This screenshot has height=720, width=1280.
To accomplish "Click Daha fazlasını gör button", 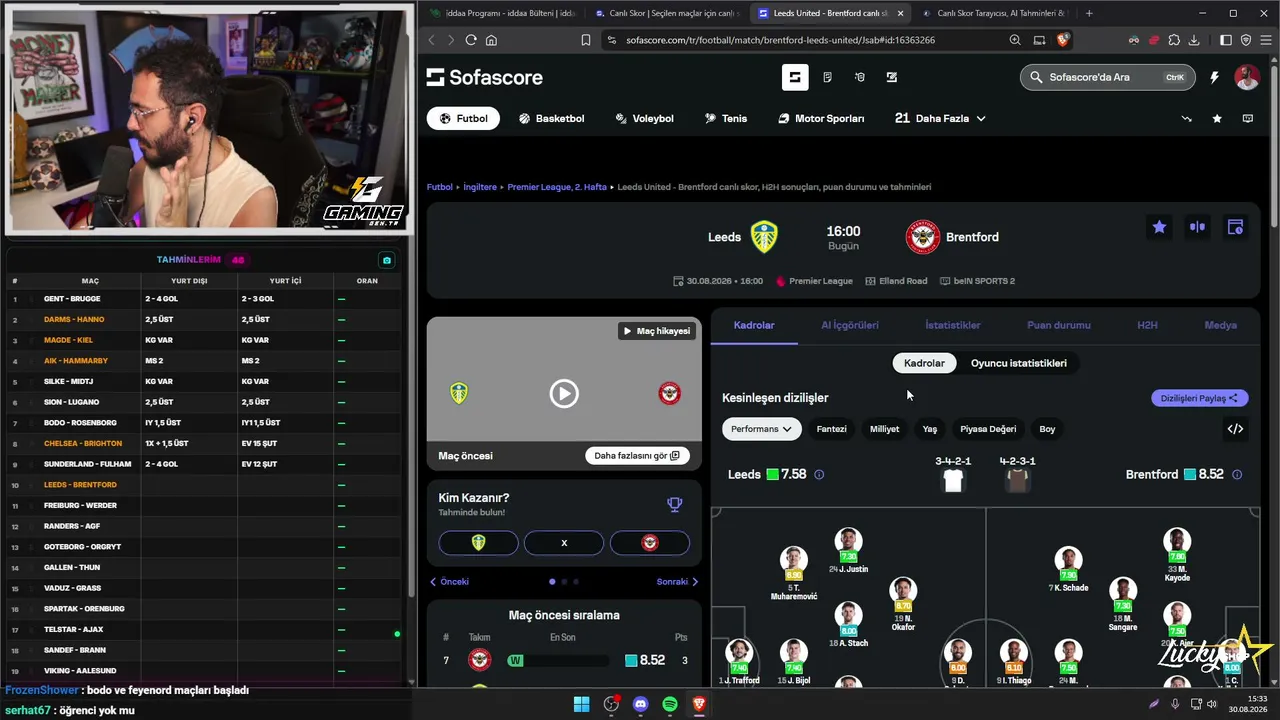I will tap(637, 456).
